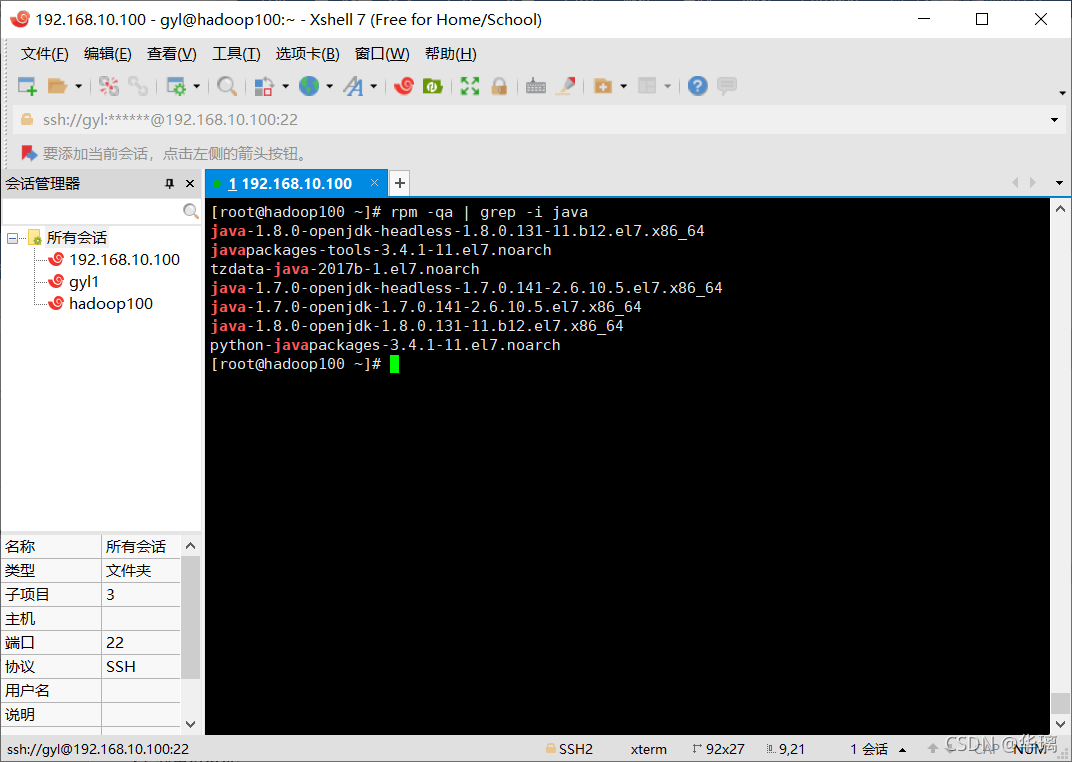The width and height of the screenshot is (1072, 762).
Task: Launch Xshell red swirl toolbar icon
Action: pyautogui.click(x=404, y=86)
